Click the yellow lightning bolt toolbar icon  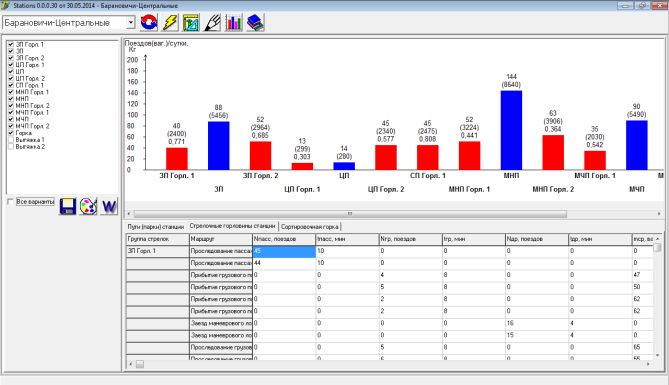[x=170, y=23]
